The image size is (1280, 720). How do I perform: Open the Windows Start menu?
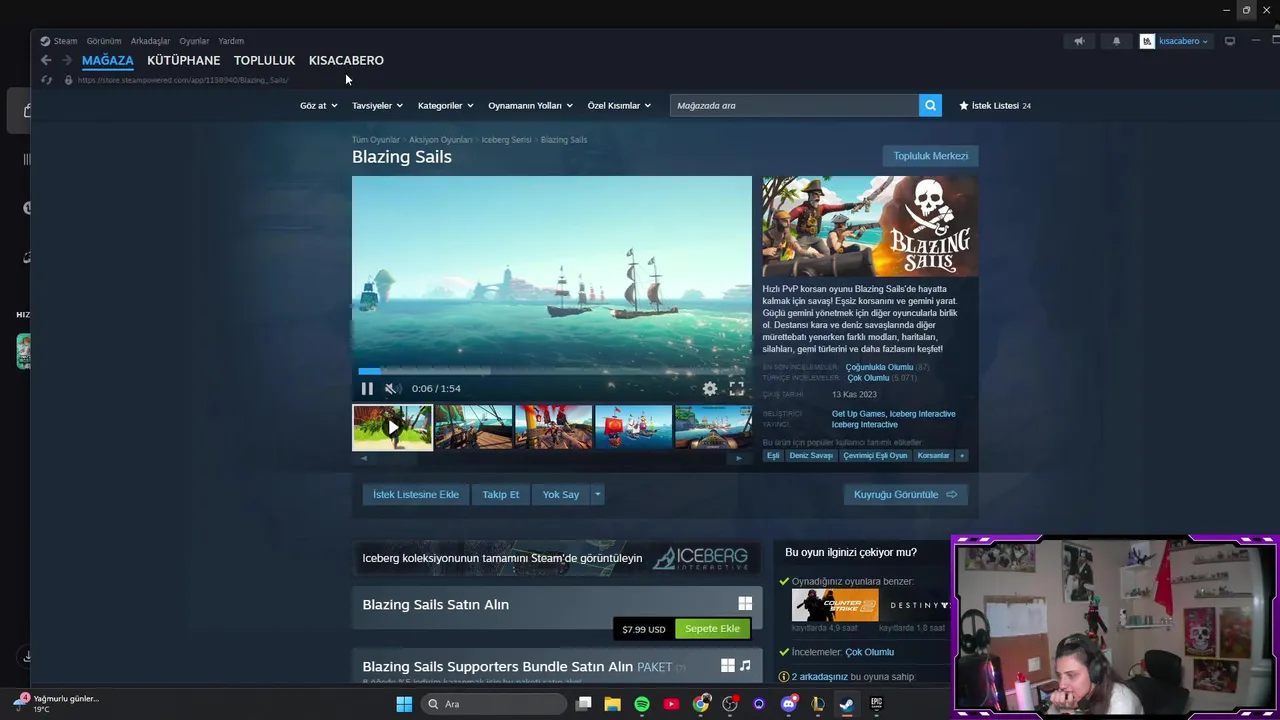[x=404, y=704]
